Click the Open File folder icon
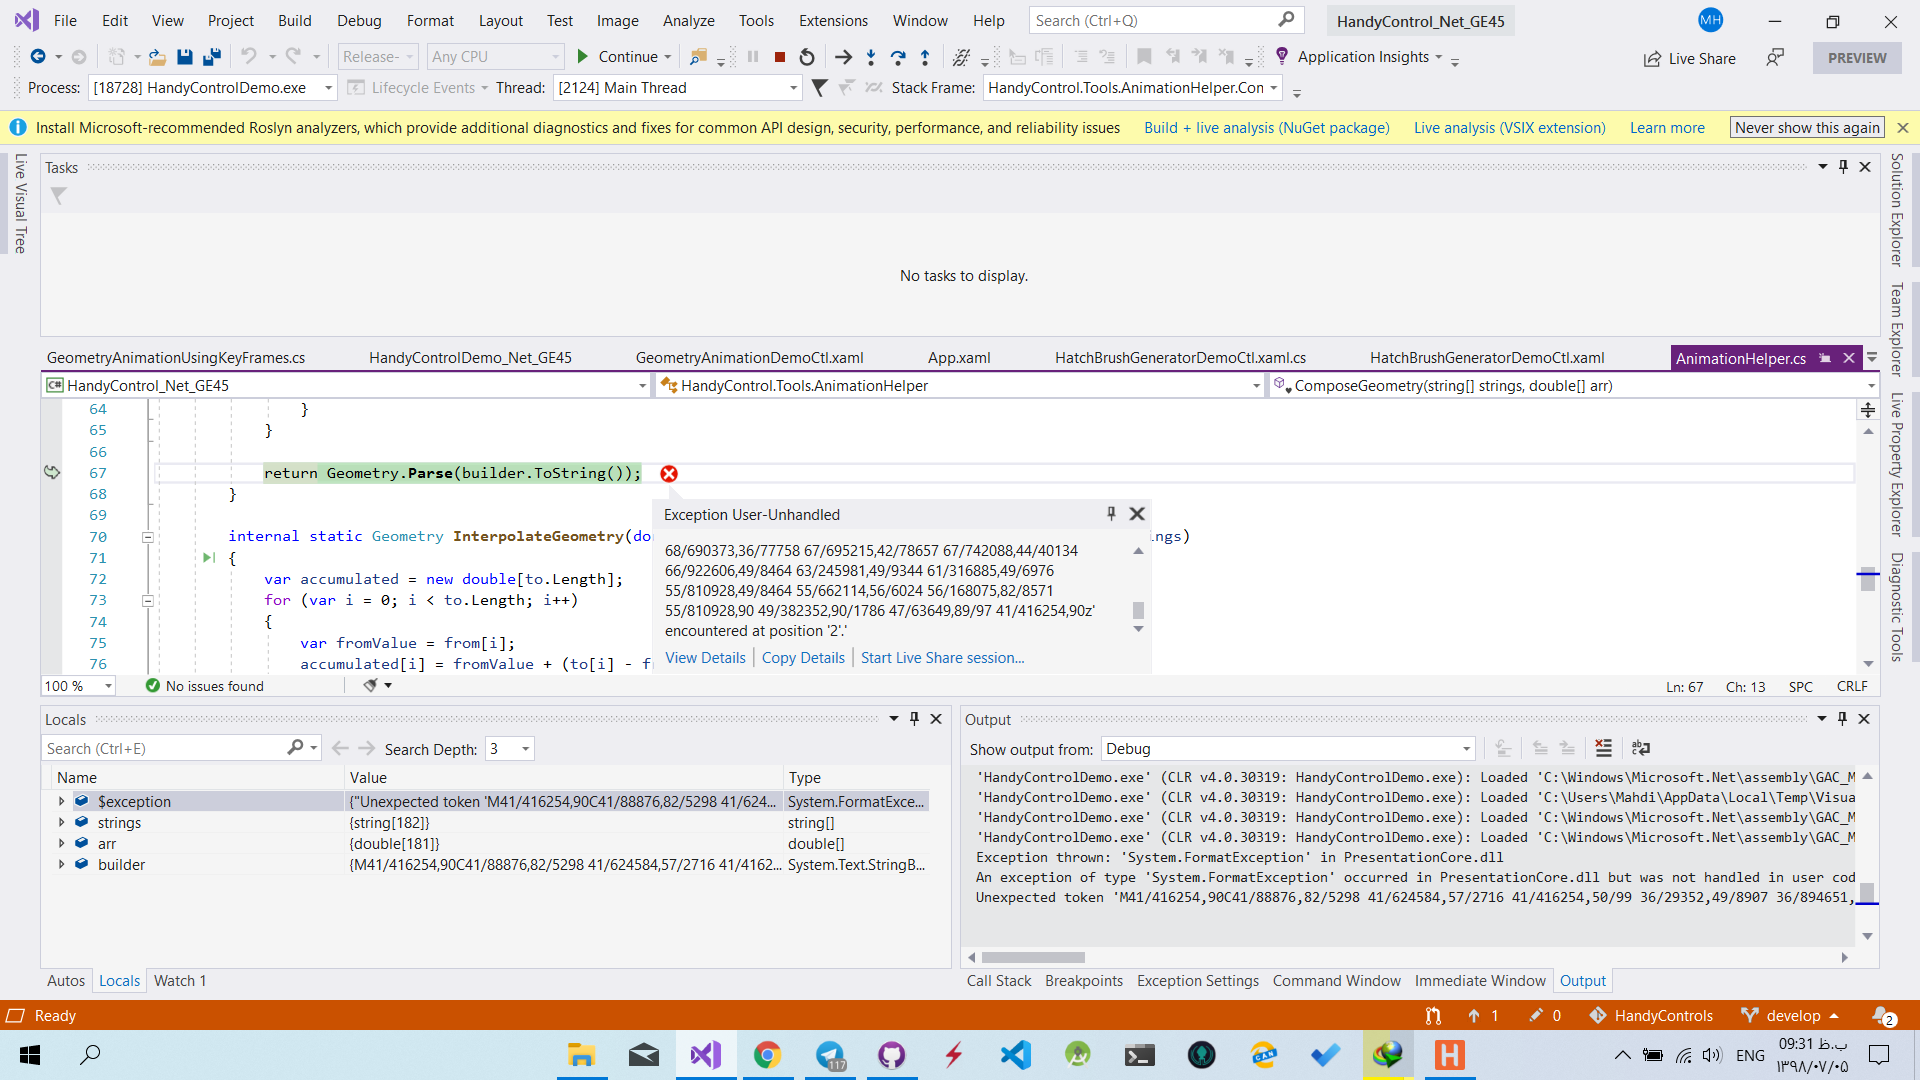Image resolution: width=1920 pixels, height=1080 pixels. coord(157,57)
